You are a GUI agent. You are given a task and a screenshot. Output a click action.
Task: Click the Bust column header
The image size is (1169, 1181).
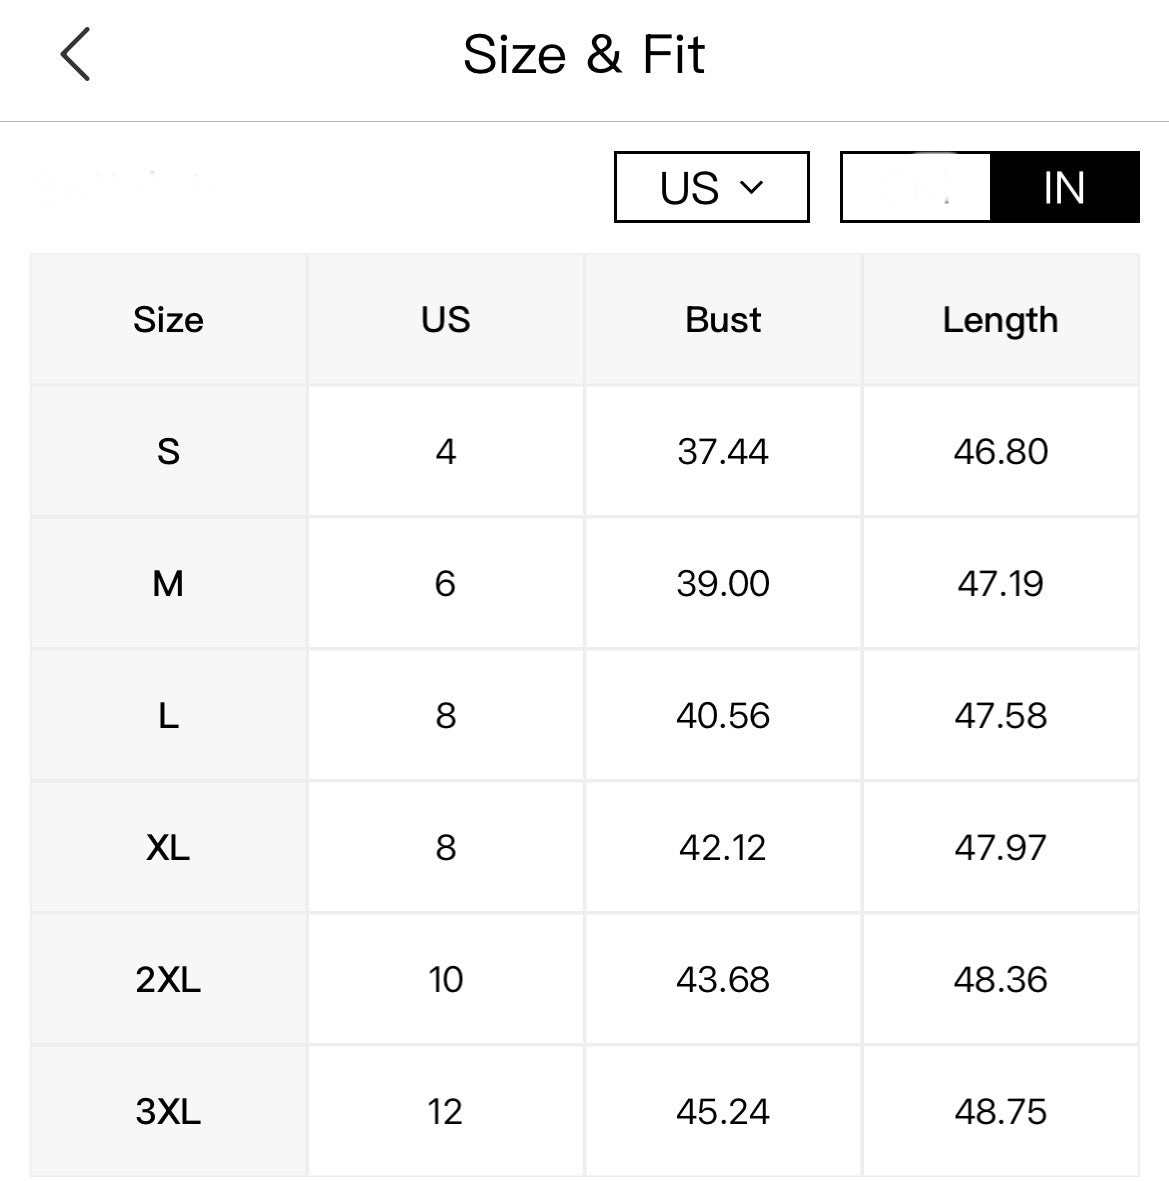pyautogui.click(x=723, y=320)
